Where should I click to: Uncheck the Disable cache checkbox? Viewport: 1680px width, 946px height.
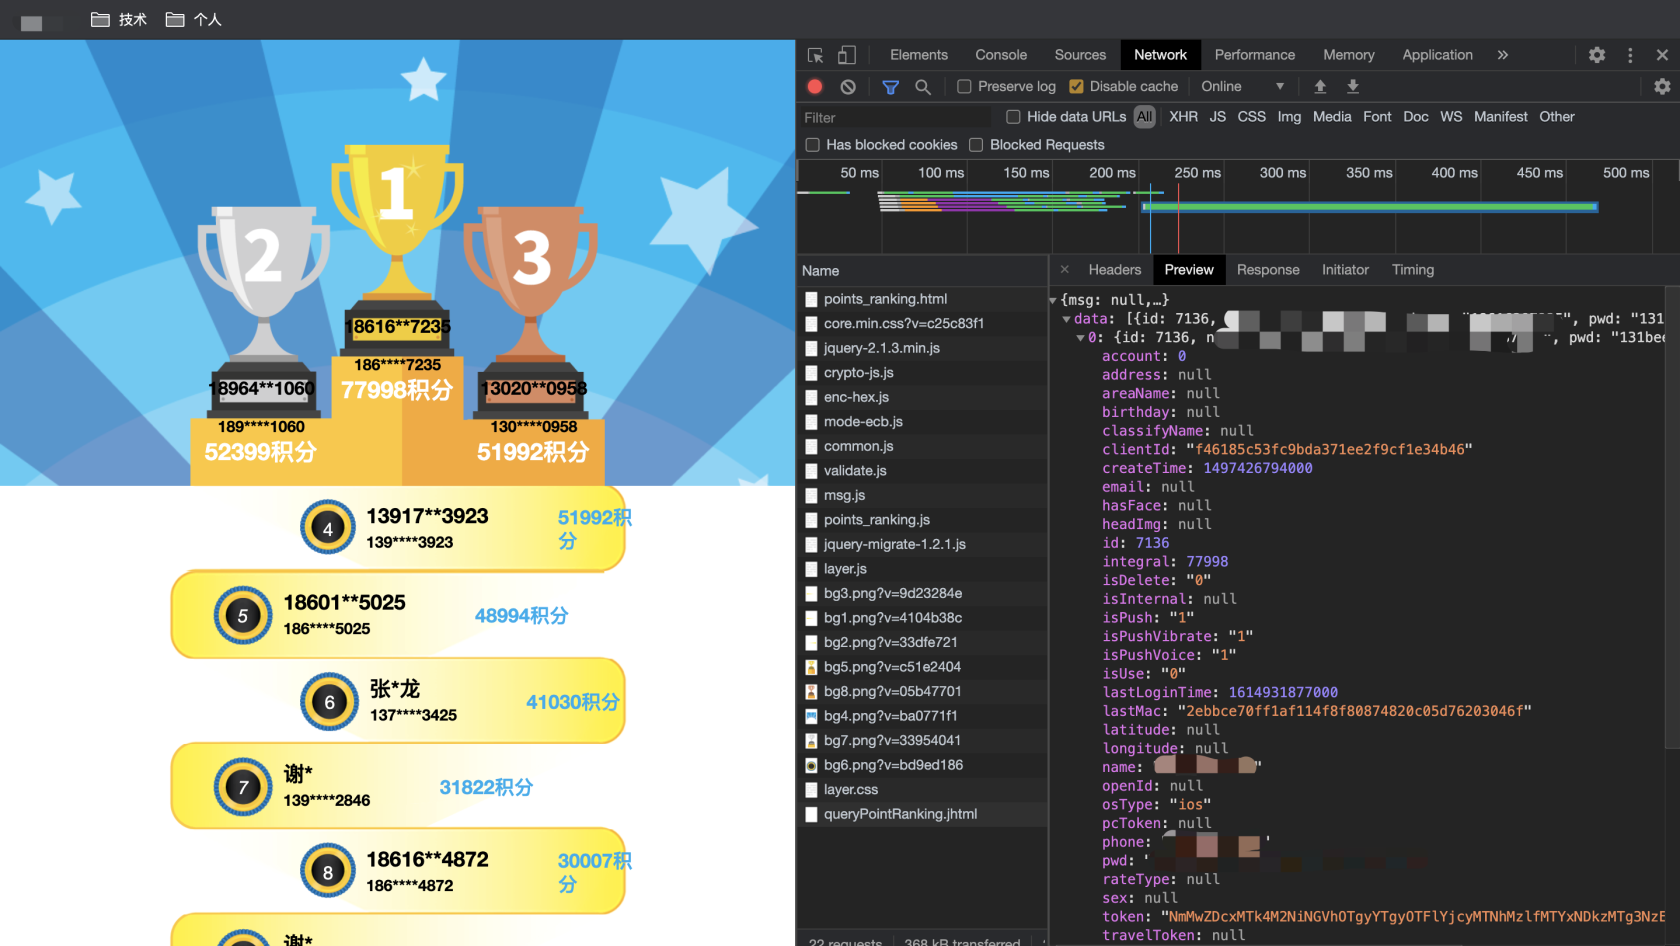click(1076, 87)
